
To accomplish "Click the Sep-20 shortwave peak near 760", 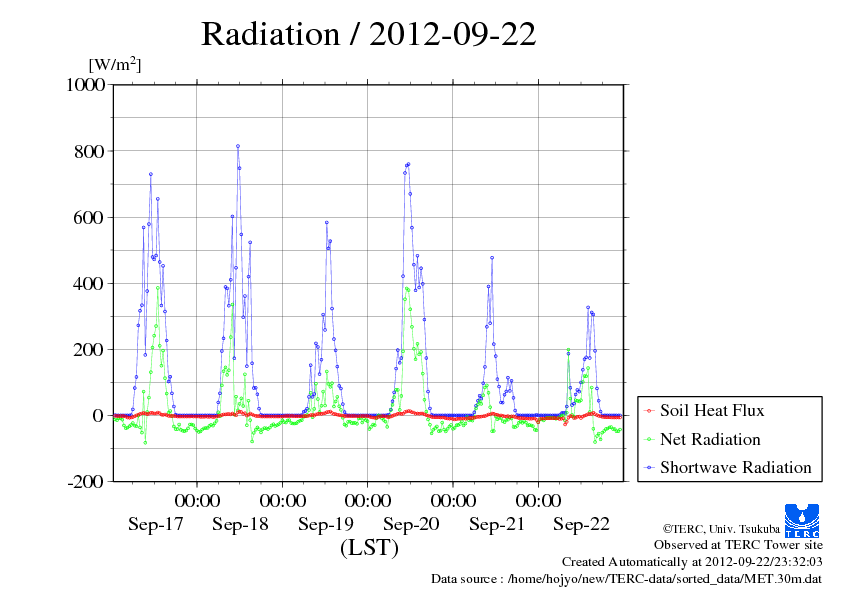I will (x=408, y=164).
